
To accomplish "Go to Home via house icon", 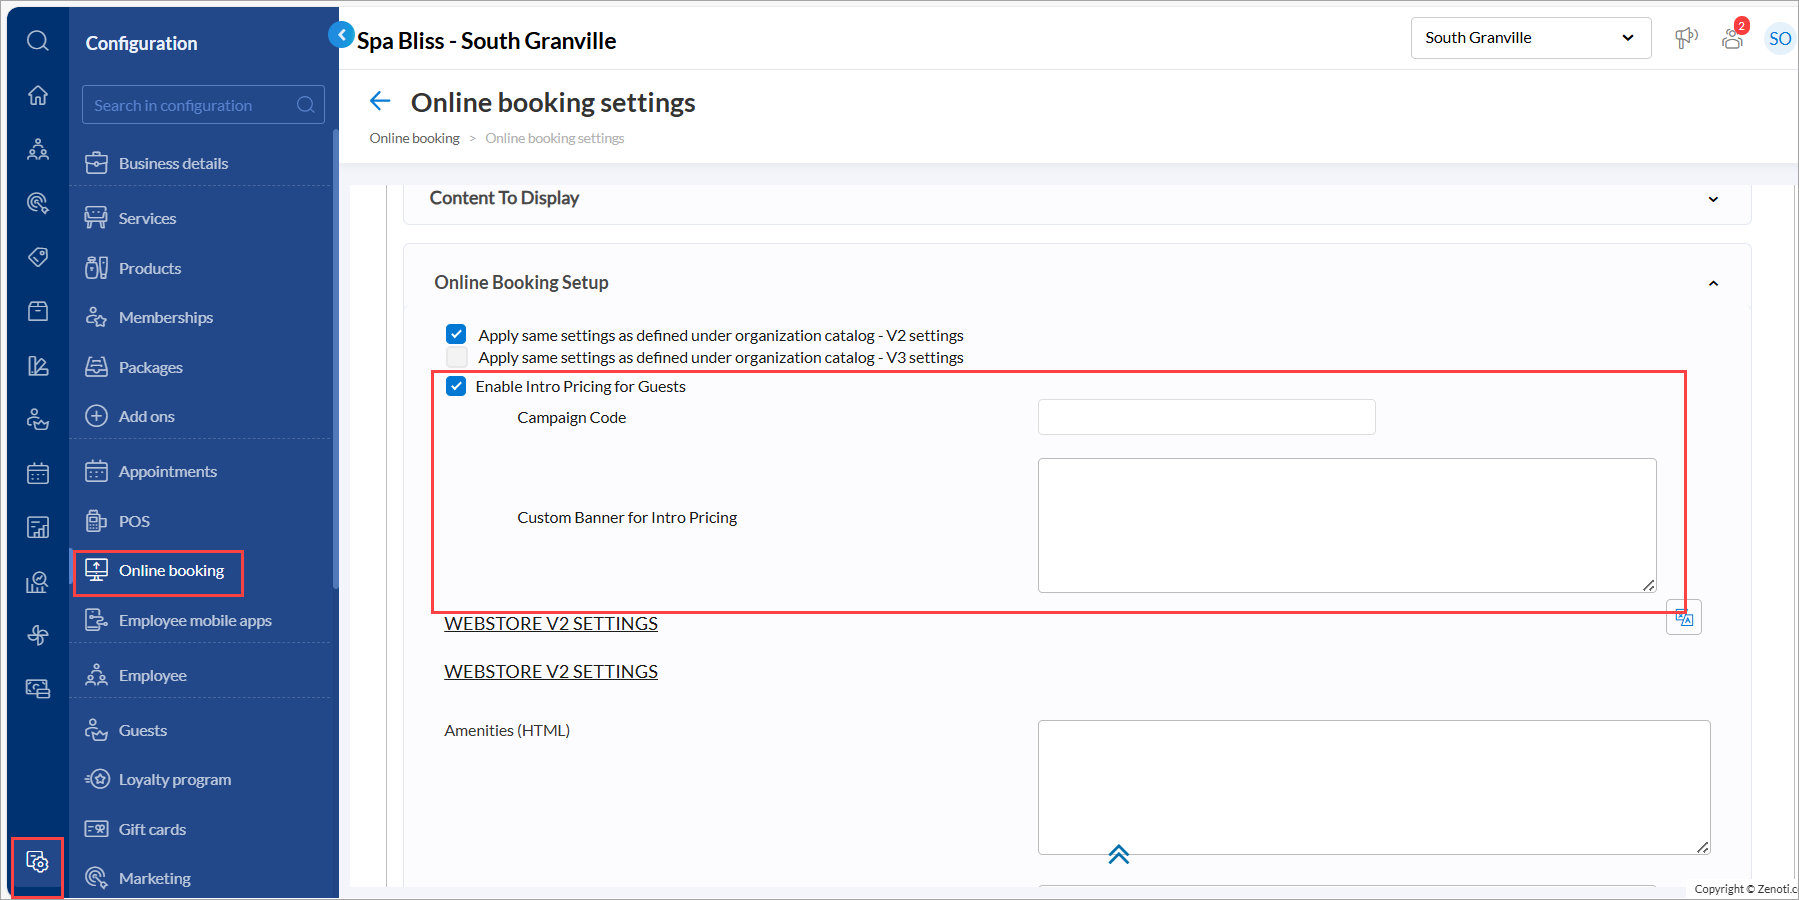I will [38, 95].
